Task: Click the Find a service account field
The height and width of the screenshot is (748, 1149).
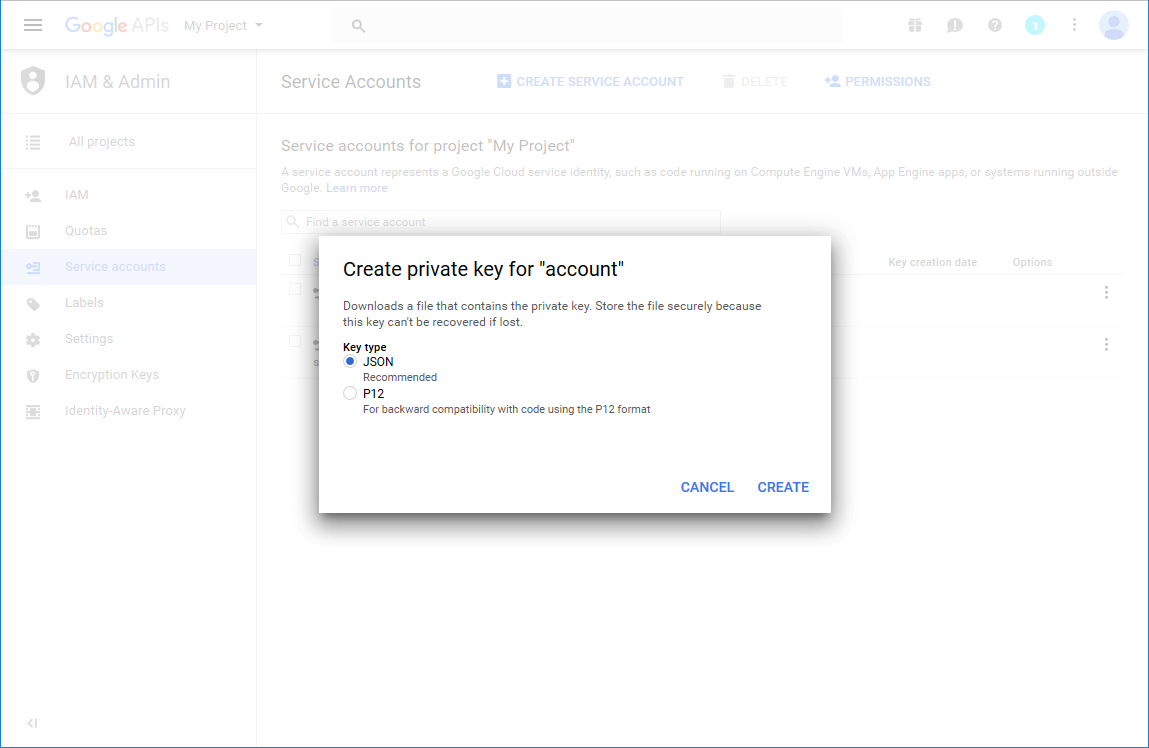Action: [505, 222]
